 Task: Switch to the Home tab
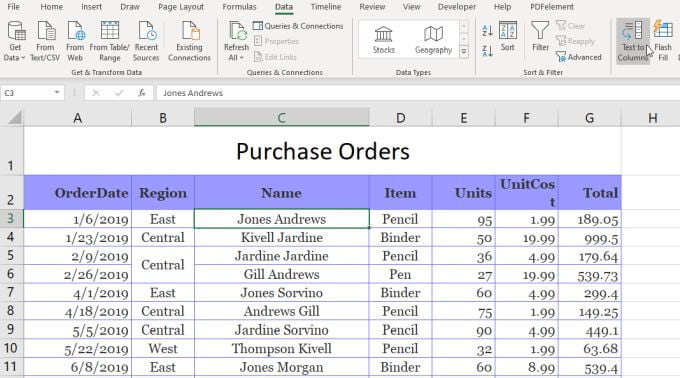52,7
